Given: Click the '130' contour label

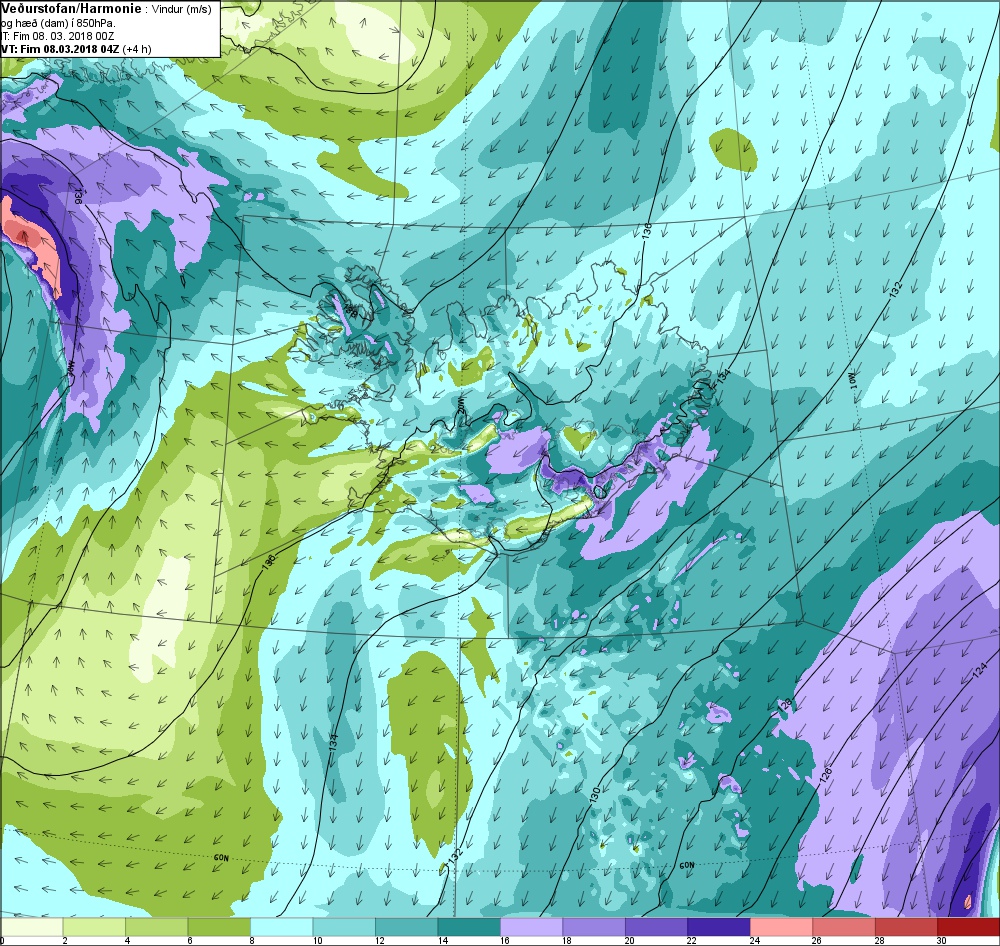Looking at the screenshot, I should point(594,795).
